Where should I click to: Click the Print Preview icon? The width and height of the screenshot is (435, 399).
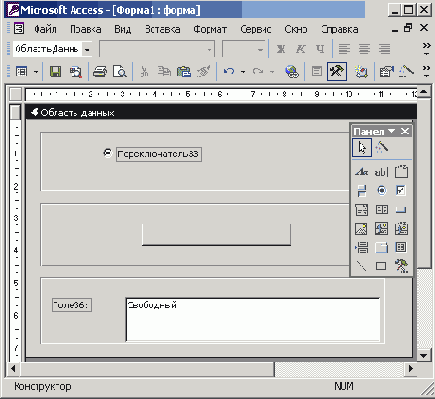point(120,71)
